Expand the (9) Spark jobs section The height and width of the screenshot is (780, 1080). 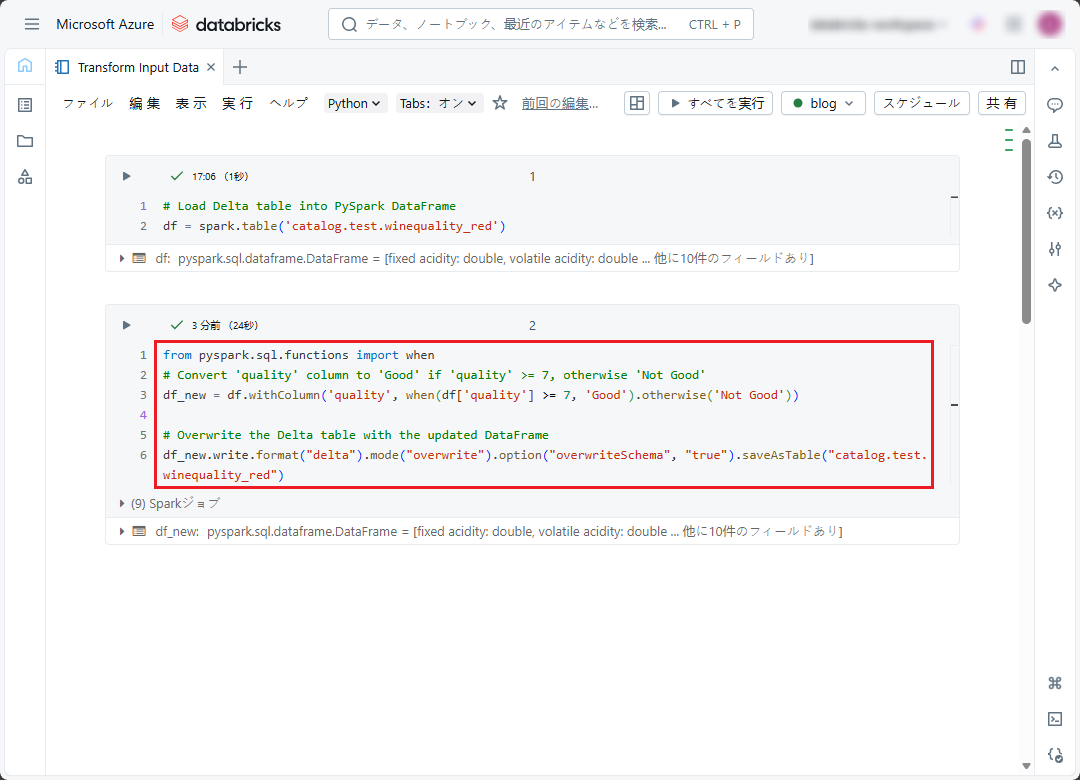click(x=123, y=503)
